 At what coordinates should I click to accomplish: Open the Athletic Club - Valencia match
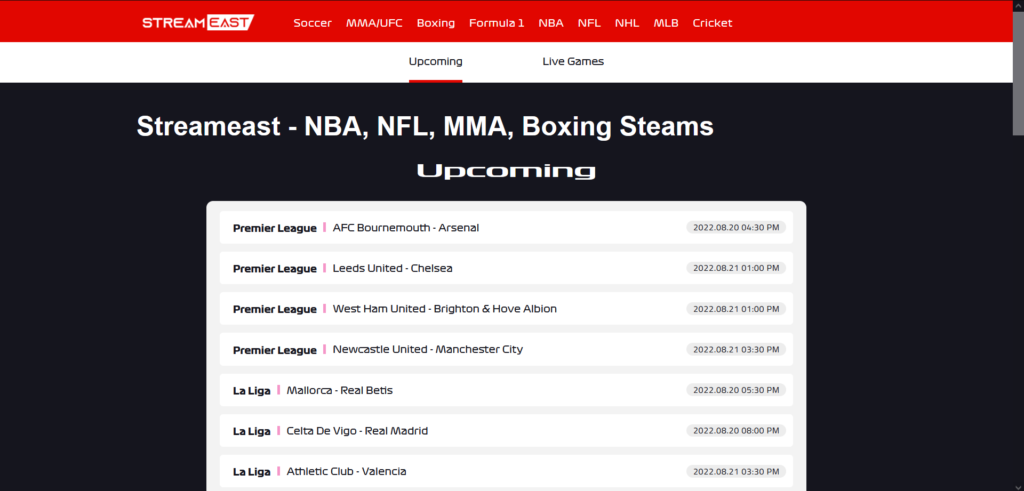pyautogui.click(x=346, y=471)
